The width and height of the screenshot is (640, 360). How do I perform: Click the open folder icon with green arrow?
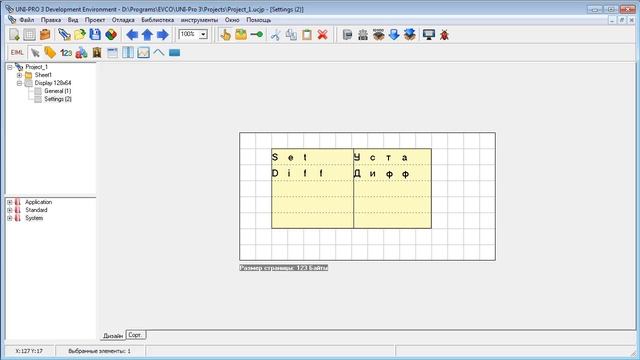pos(80,35)
